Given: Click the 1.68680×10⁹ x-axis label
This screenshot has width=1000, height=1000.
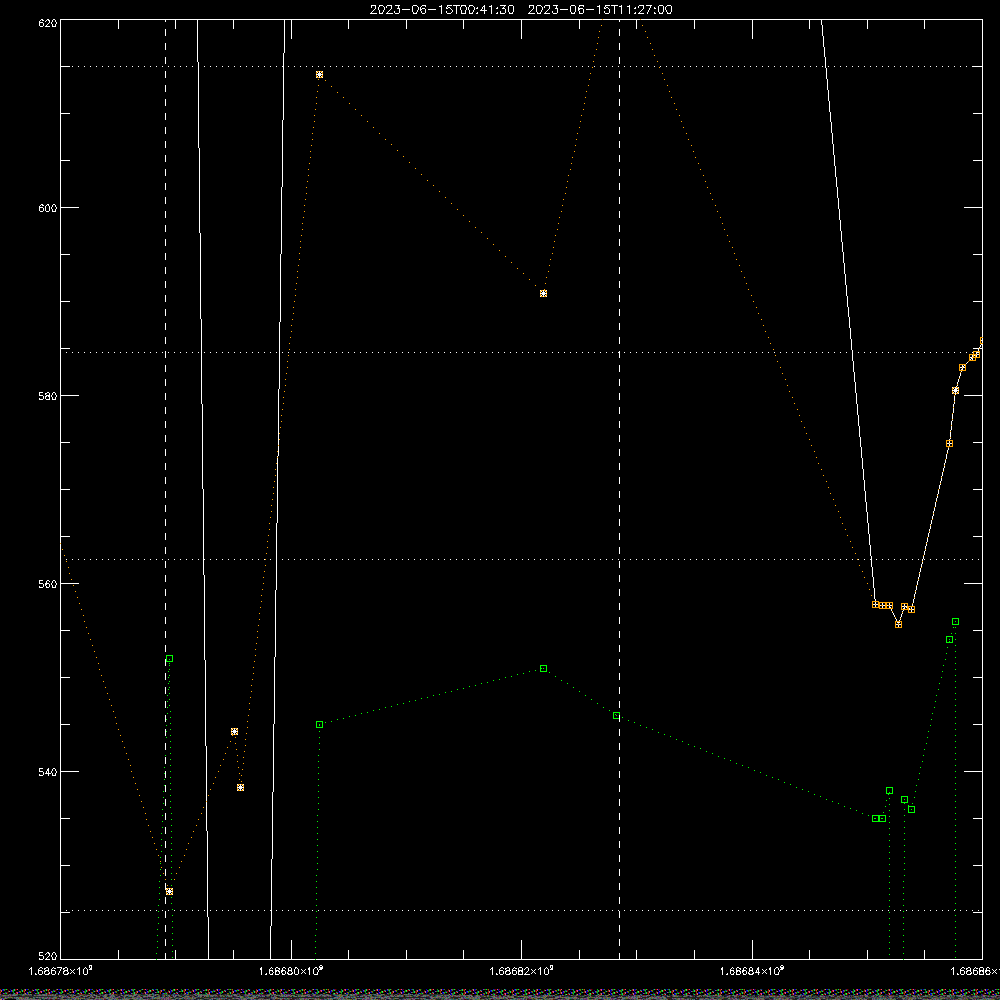Looking at the screenshot, I should pyautogui.click(x=291, y=971).
